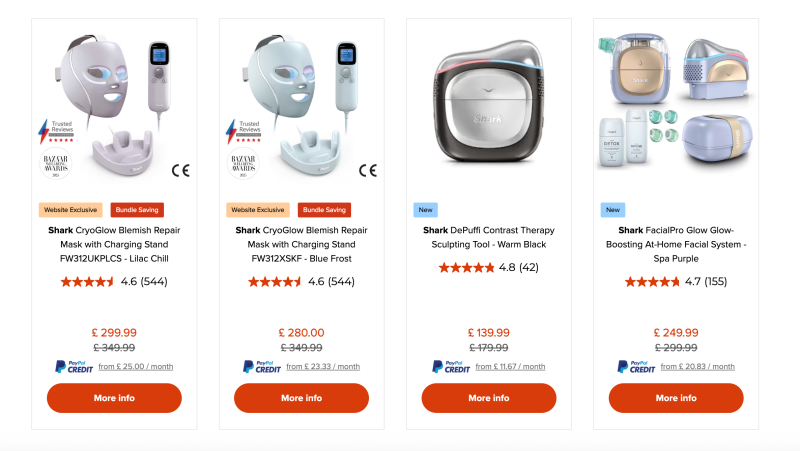The width and height of the screenshot is (800, 451).
Task: Click Bazaar Awards badge on Blue Frost image
Action: 243,164
